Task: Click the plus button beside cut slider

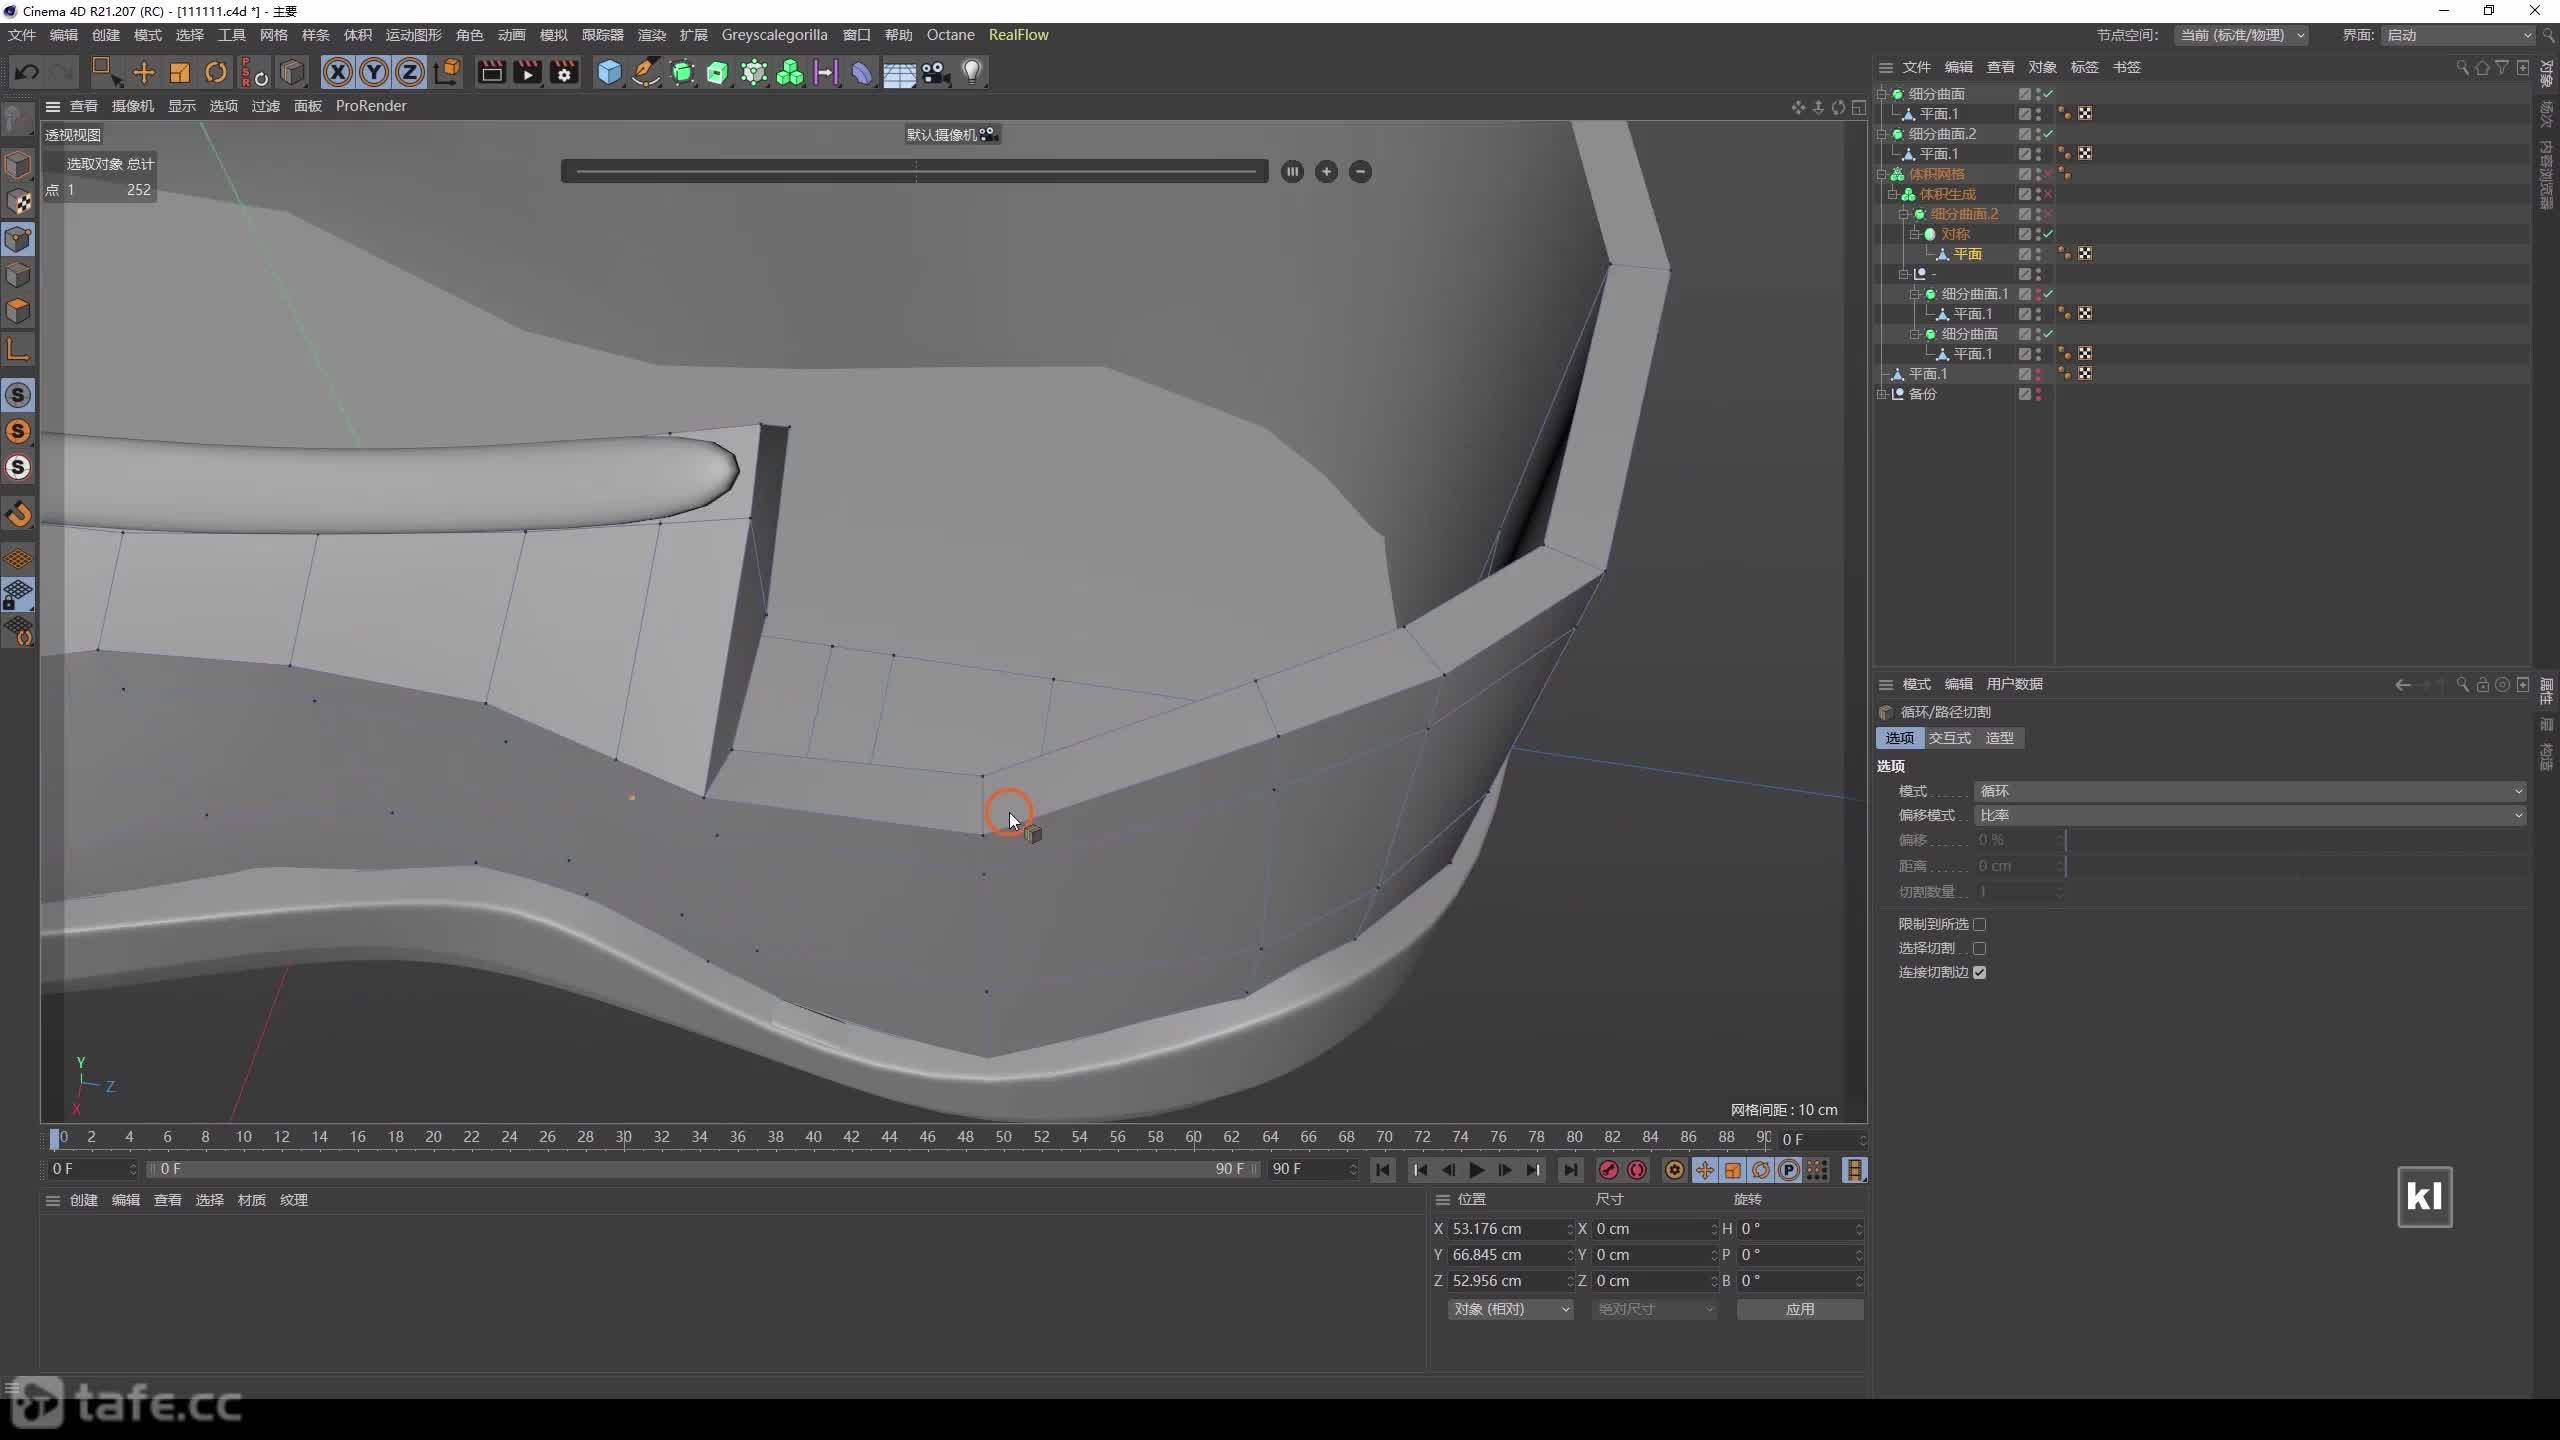Action: (1326, 172)
